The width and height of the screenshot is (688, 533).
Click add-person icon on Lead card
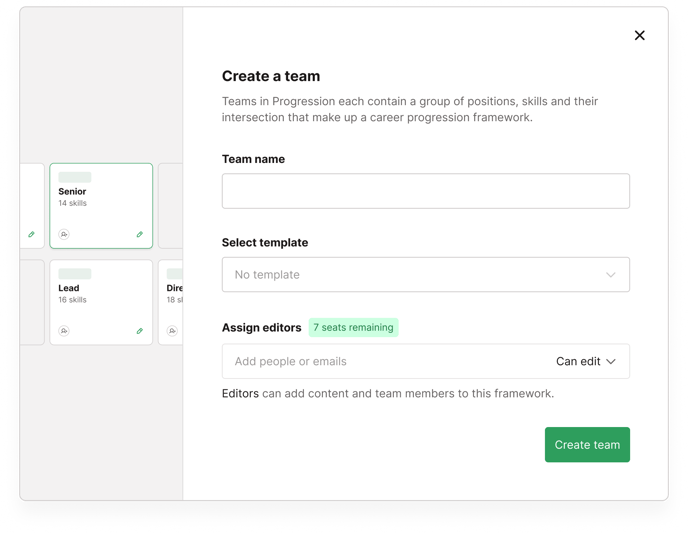[64, 331]
